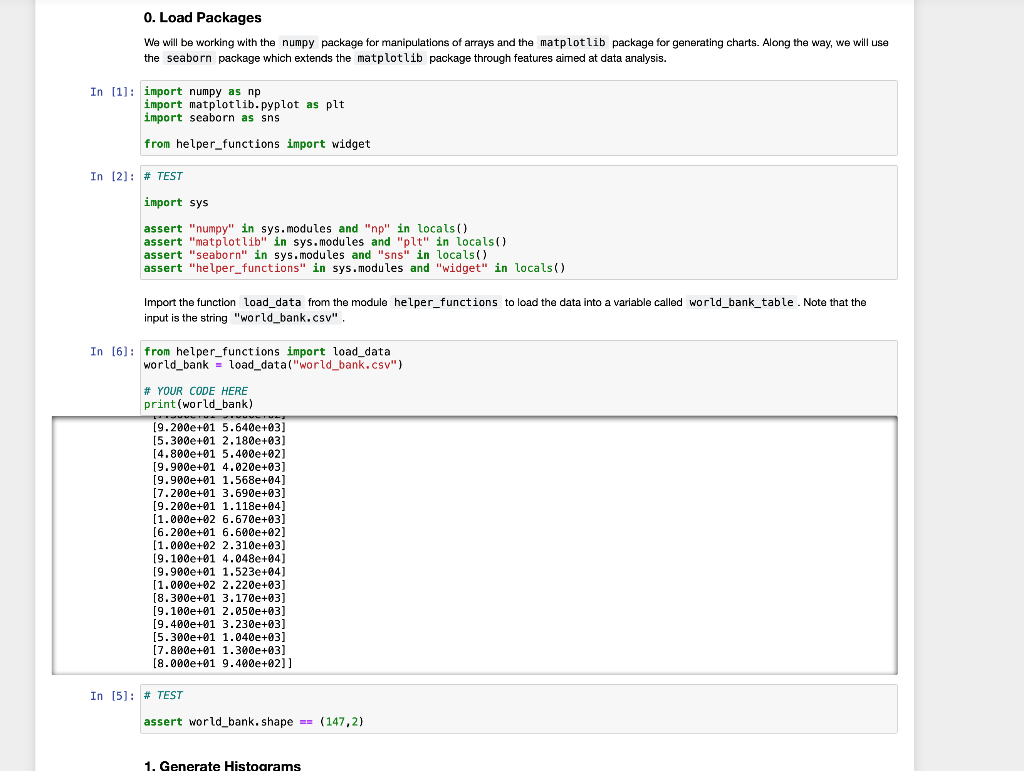The image size is (1024, 771).
Task: Click the scrollable output area of cell 6
Action: coord(475,545)
